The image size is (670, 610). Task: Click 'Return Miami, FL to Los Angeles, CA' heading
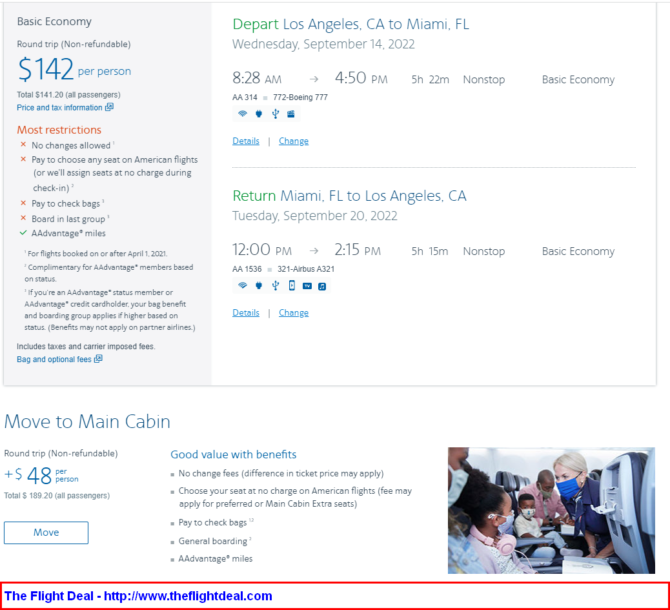[350, 196]
